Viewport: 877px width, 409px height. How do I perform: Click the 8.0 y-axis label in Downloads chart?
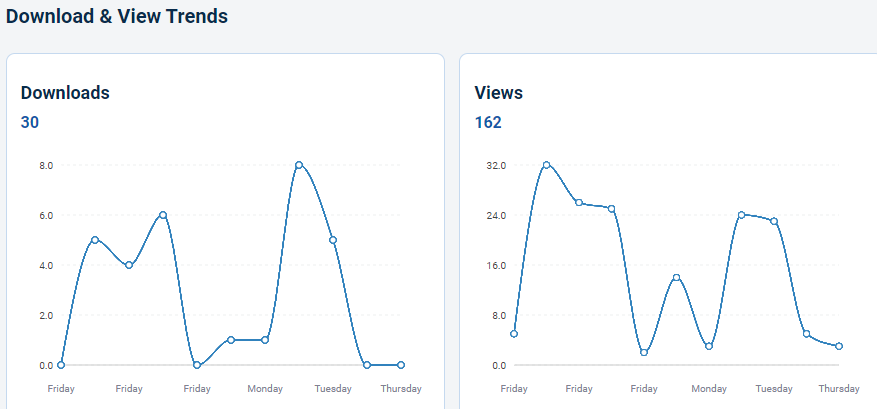click(x=46, y=165)
